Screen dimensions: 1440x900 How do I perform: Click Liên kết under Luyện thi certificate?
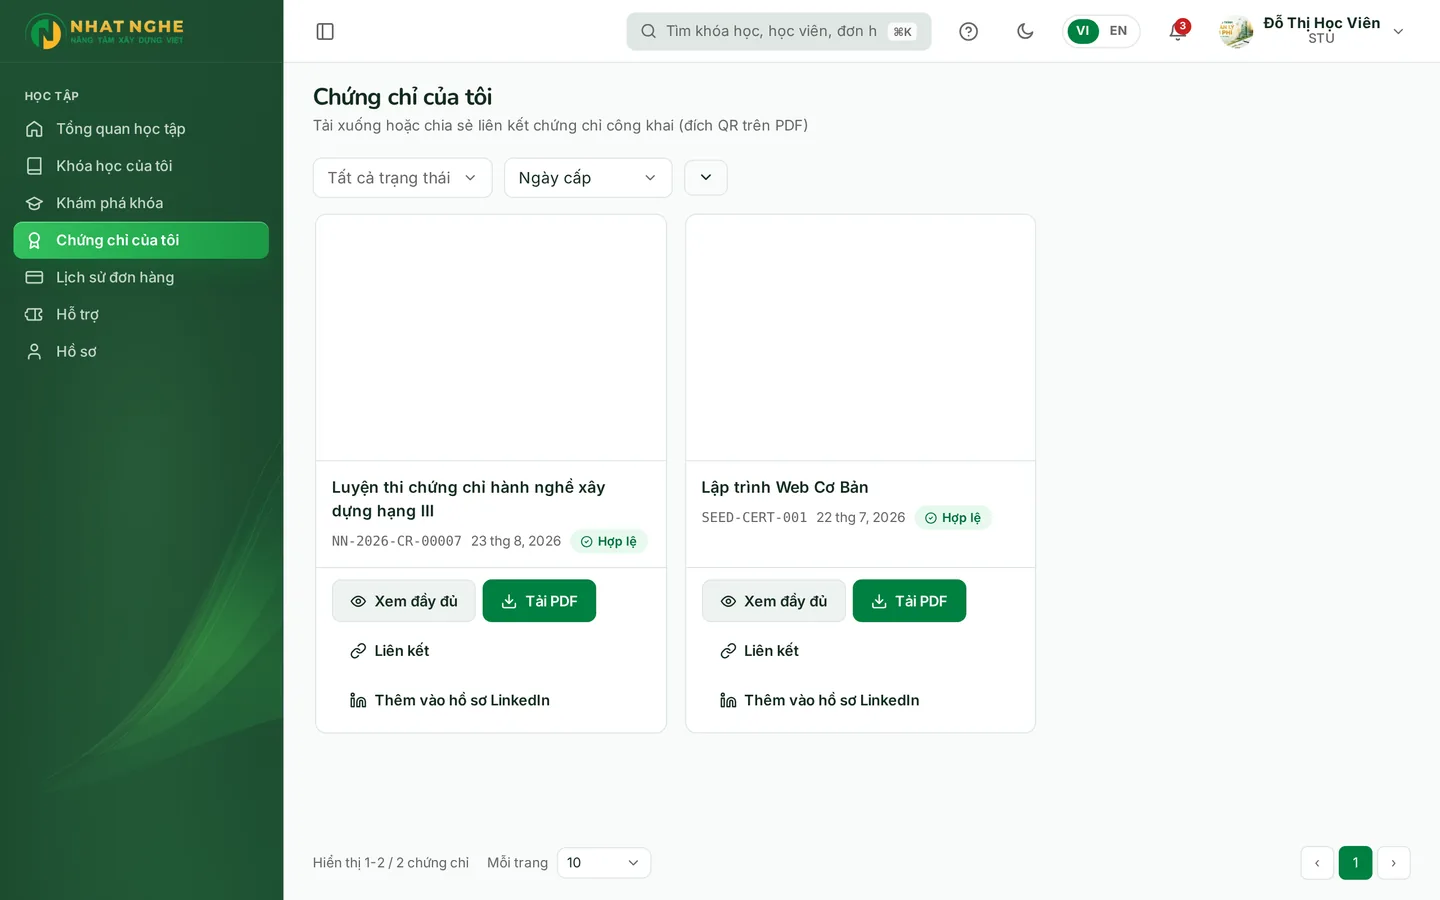coord(390,651)
